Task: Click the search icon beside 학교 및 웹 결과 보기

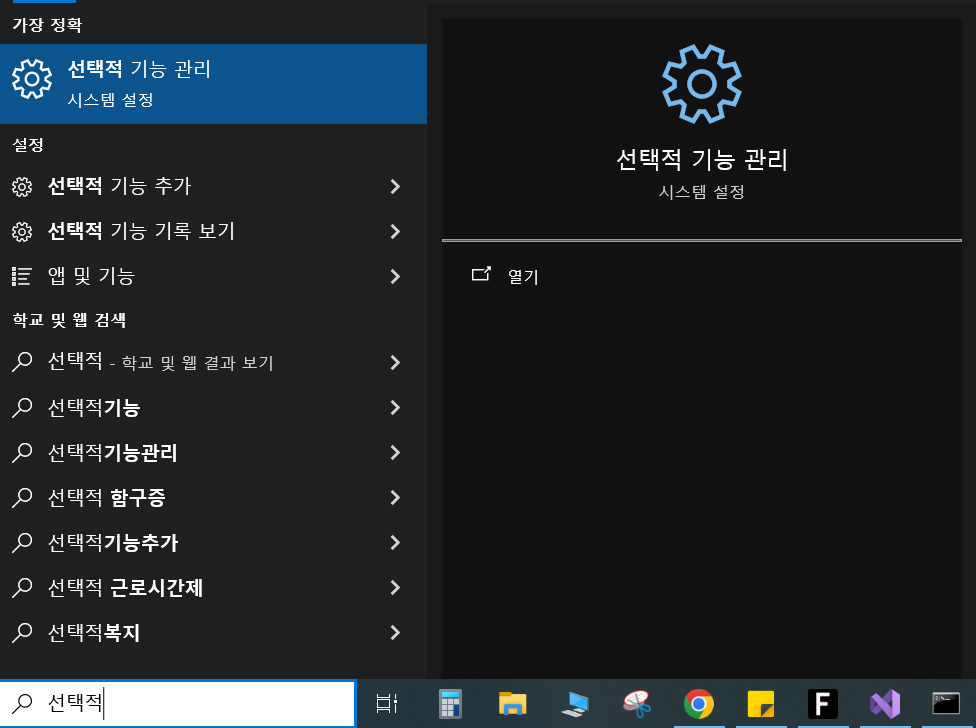Action: [22, 362]
